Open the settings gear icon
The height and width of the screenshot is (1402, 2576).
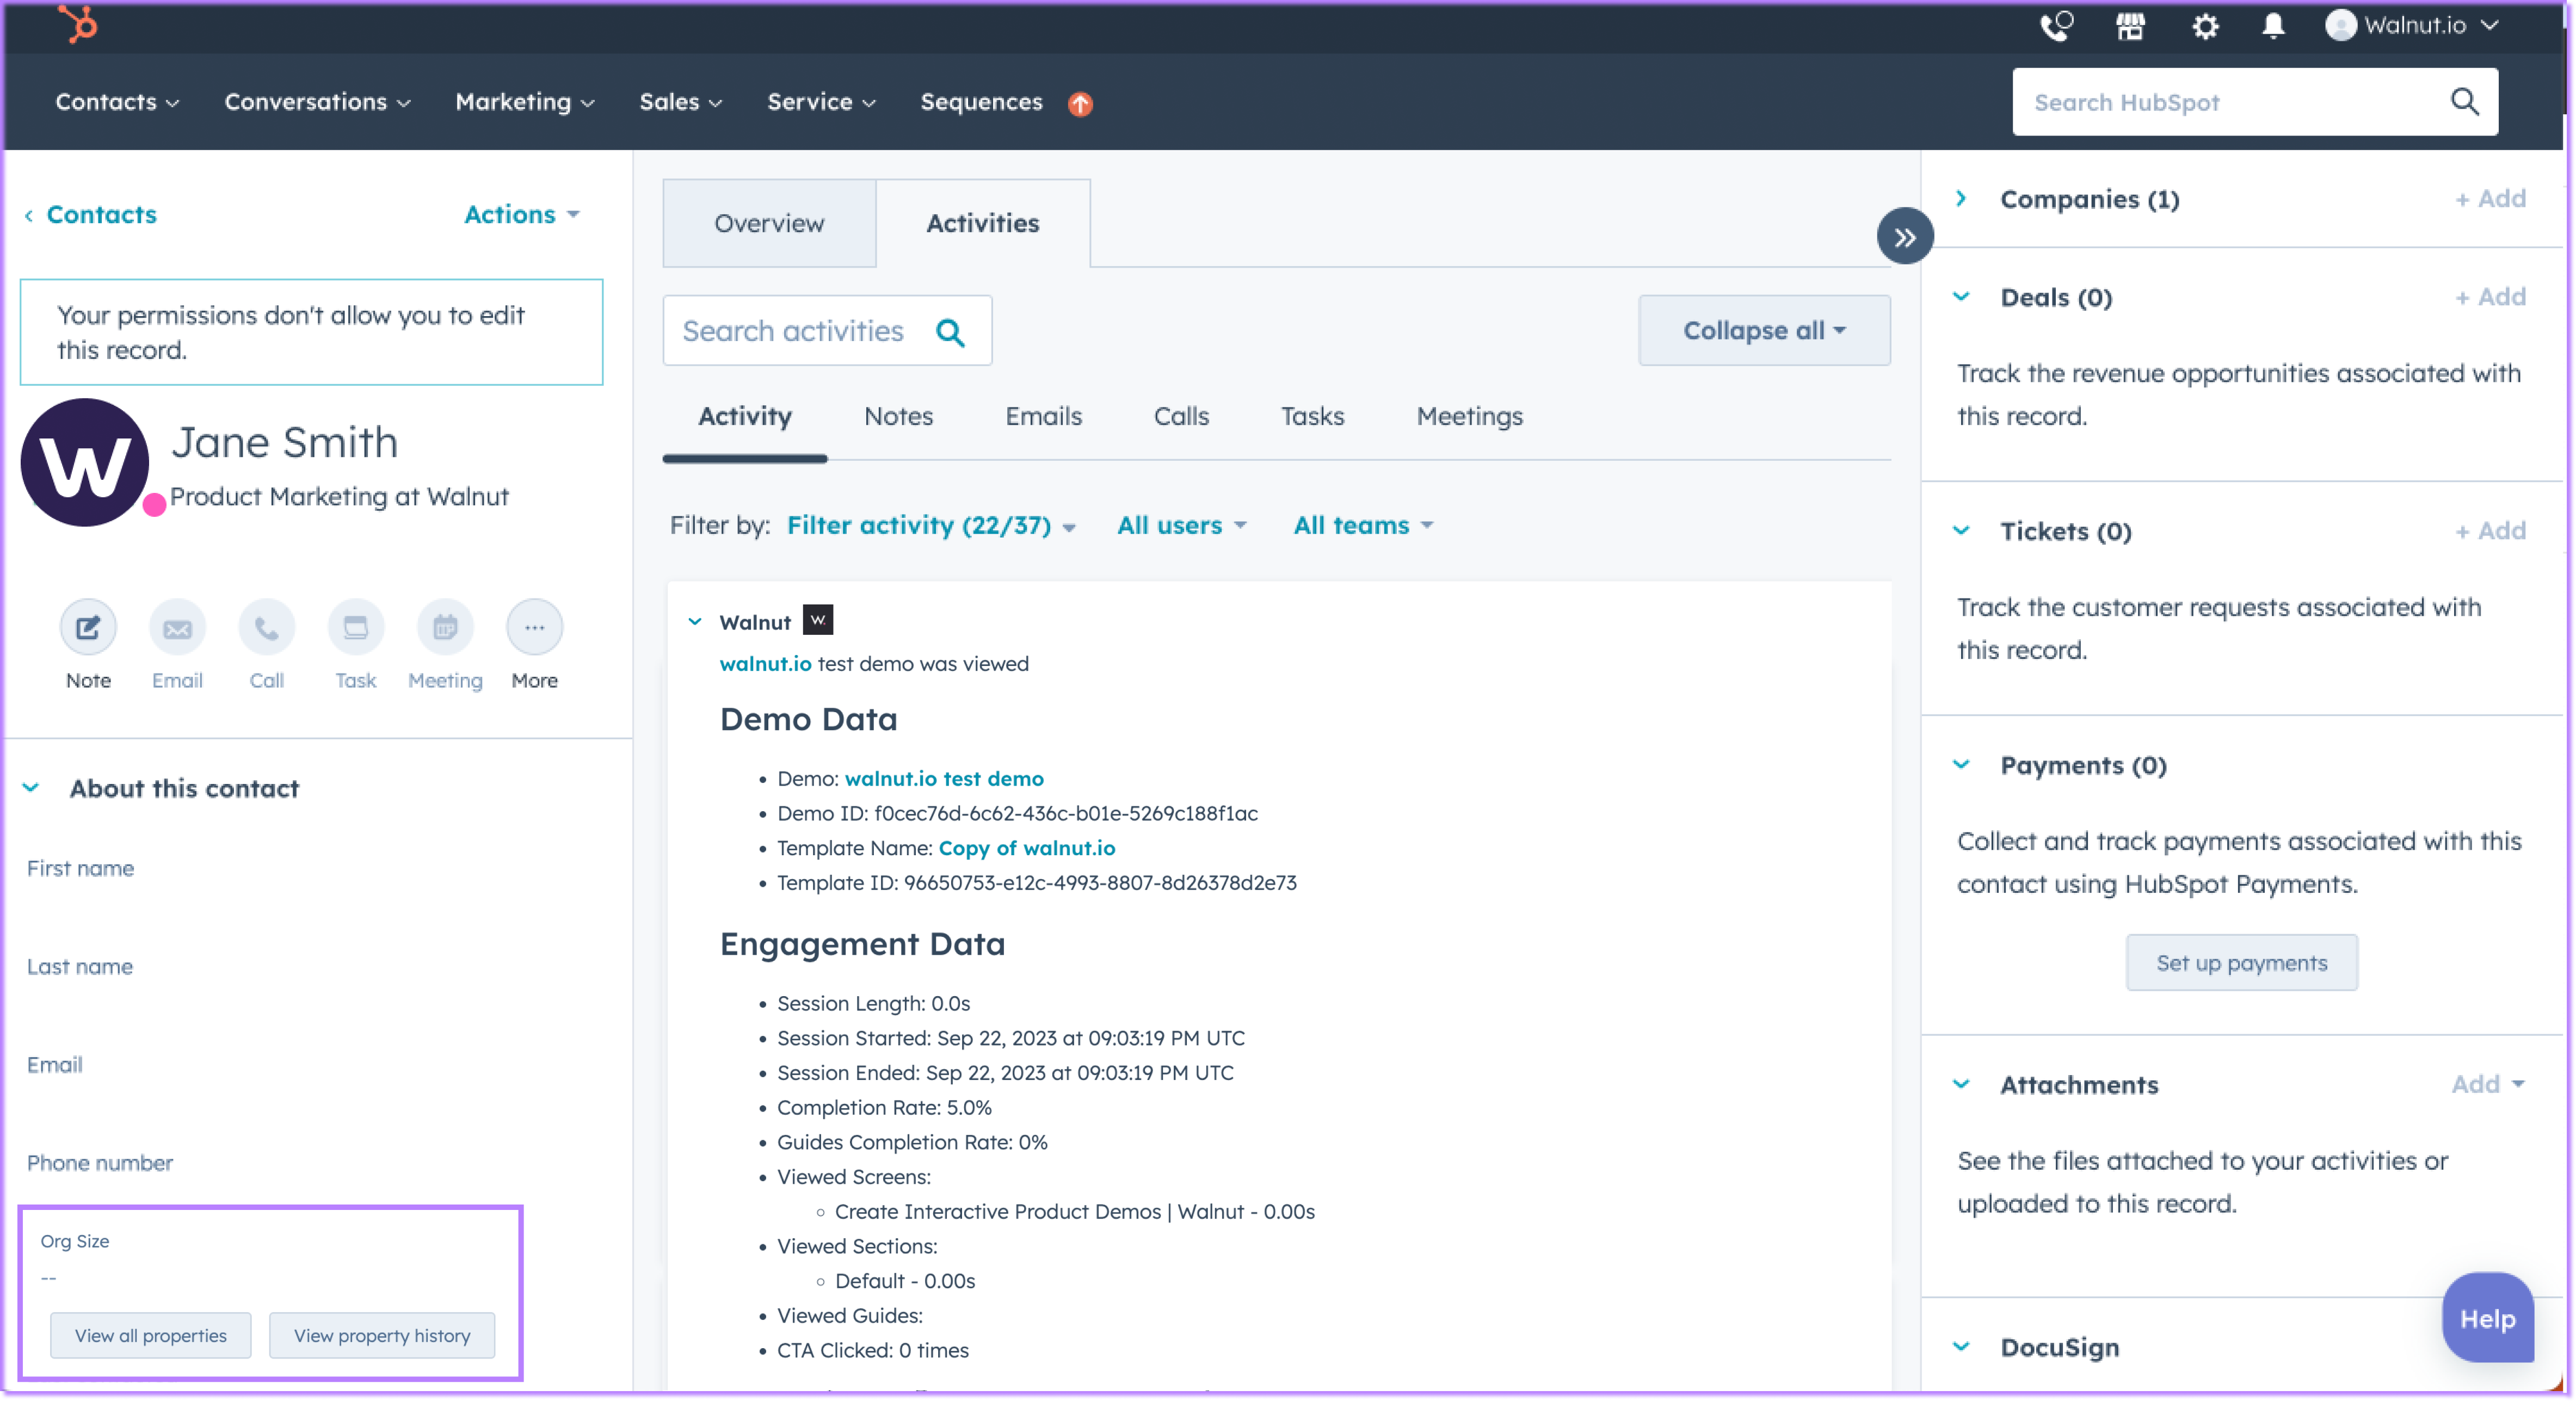(2205, 26)
